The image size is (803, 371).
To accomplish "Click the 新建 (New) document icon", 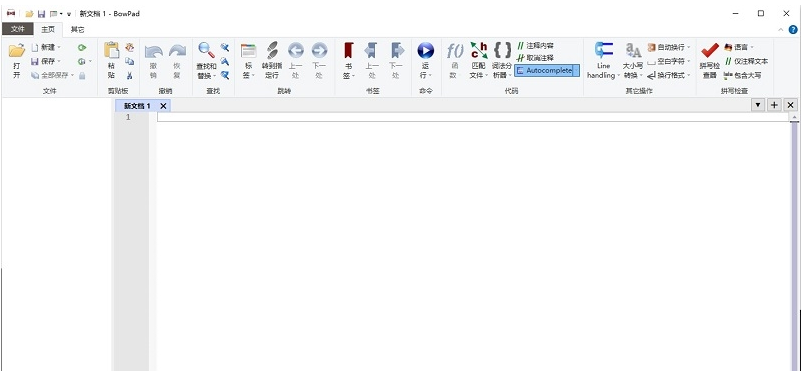I will [x=35, y=47].
